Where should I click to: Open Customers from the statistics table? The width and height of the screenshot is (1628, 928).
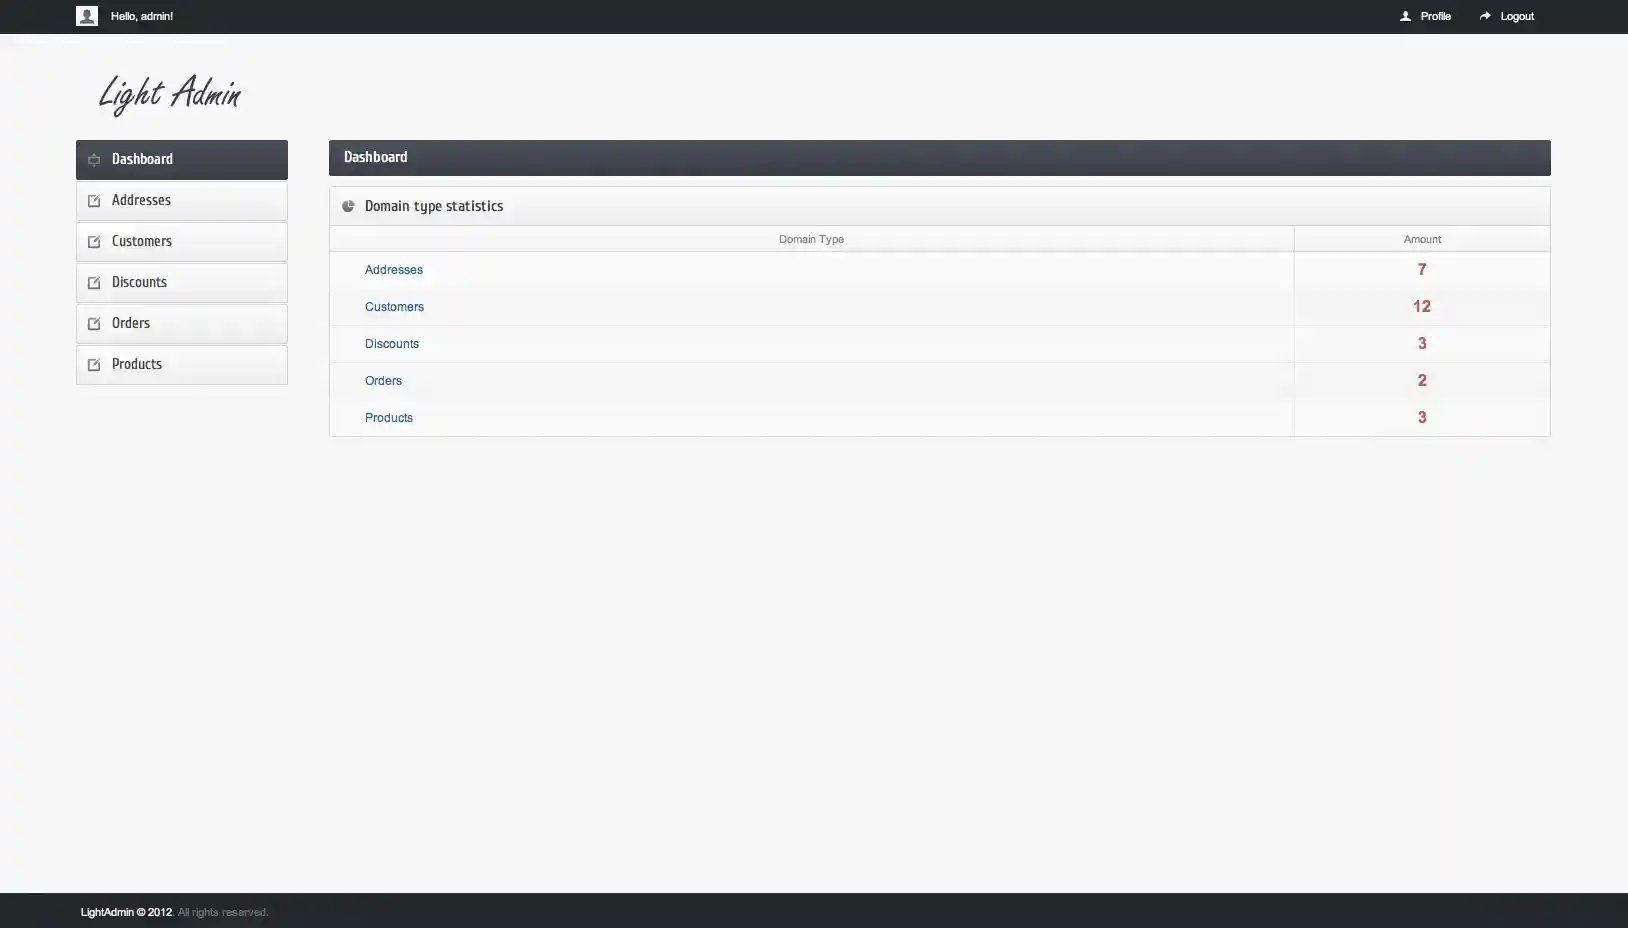[x=394, y=307]
